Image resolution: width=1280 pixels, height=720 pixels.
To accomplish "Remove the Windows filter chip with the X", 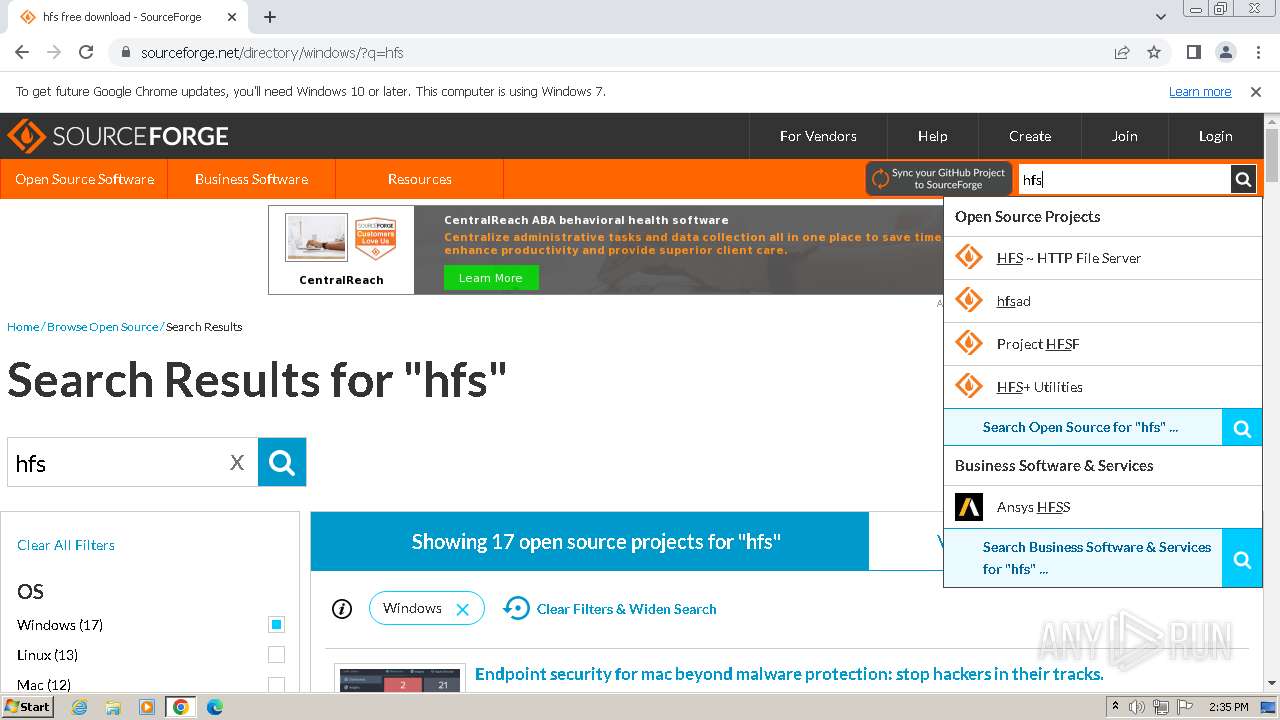I will (462, 609).
